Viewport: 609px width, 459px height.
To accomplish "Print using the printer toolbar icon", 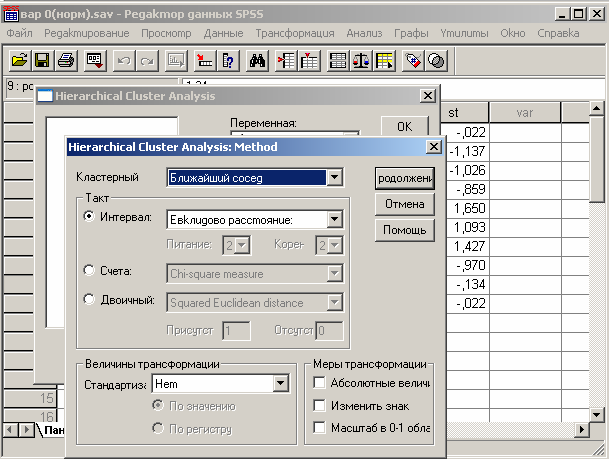I will click(x=66, y=61).
